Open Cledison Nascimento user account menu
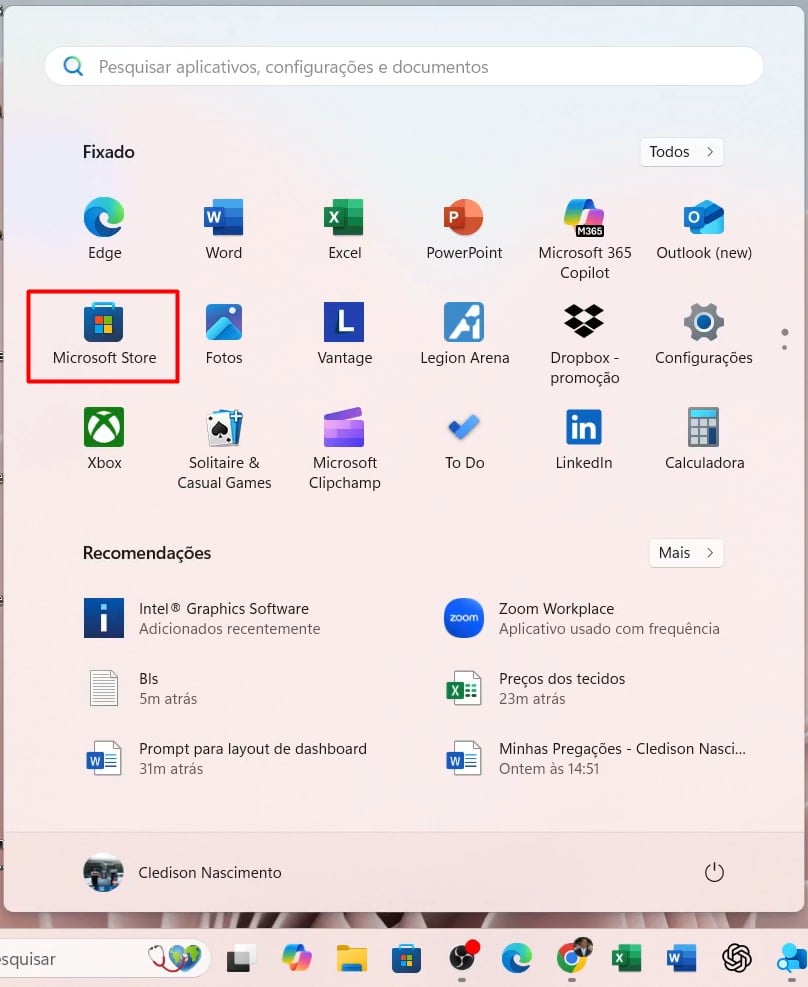808x987 pixels. pyautogui.click(x=182, y=872)
